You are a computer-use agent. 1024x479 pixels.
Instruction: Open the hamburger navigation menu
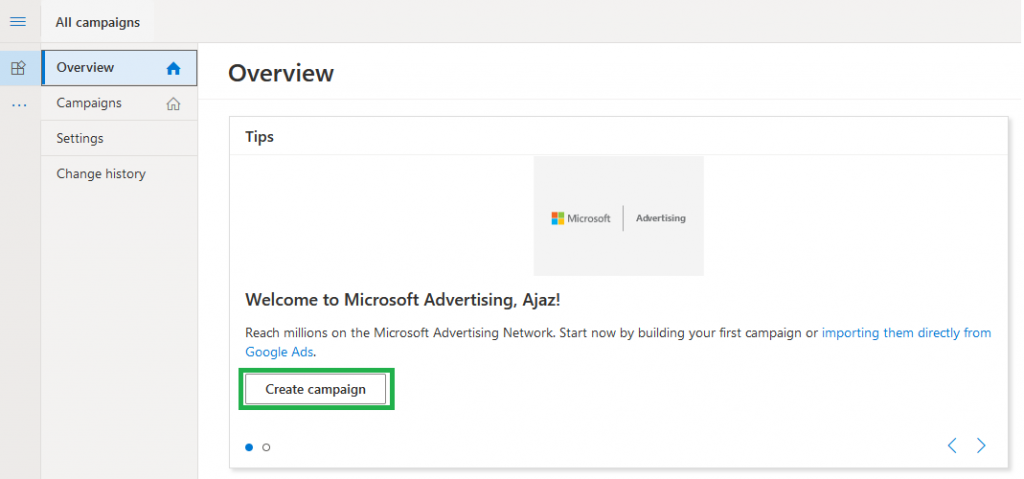[18, 22]
